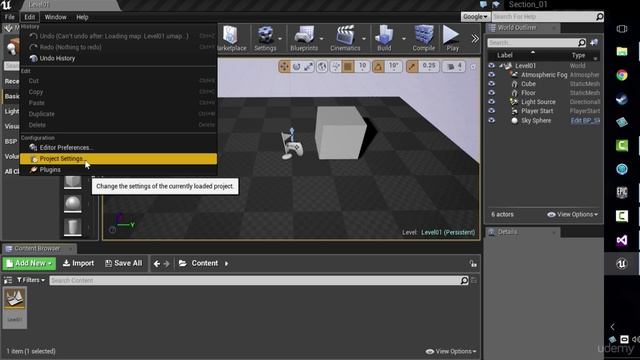Go back in Content Browser history

157,264
